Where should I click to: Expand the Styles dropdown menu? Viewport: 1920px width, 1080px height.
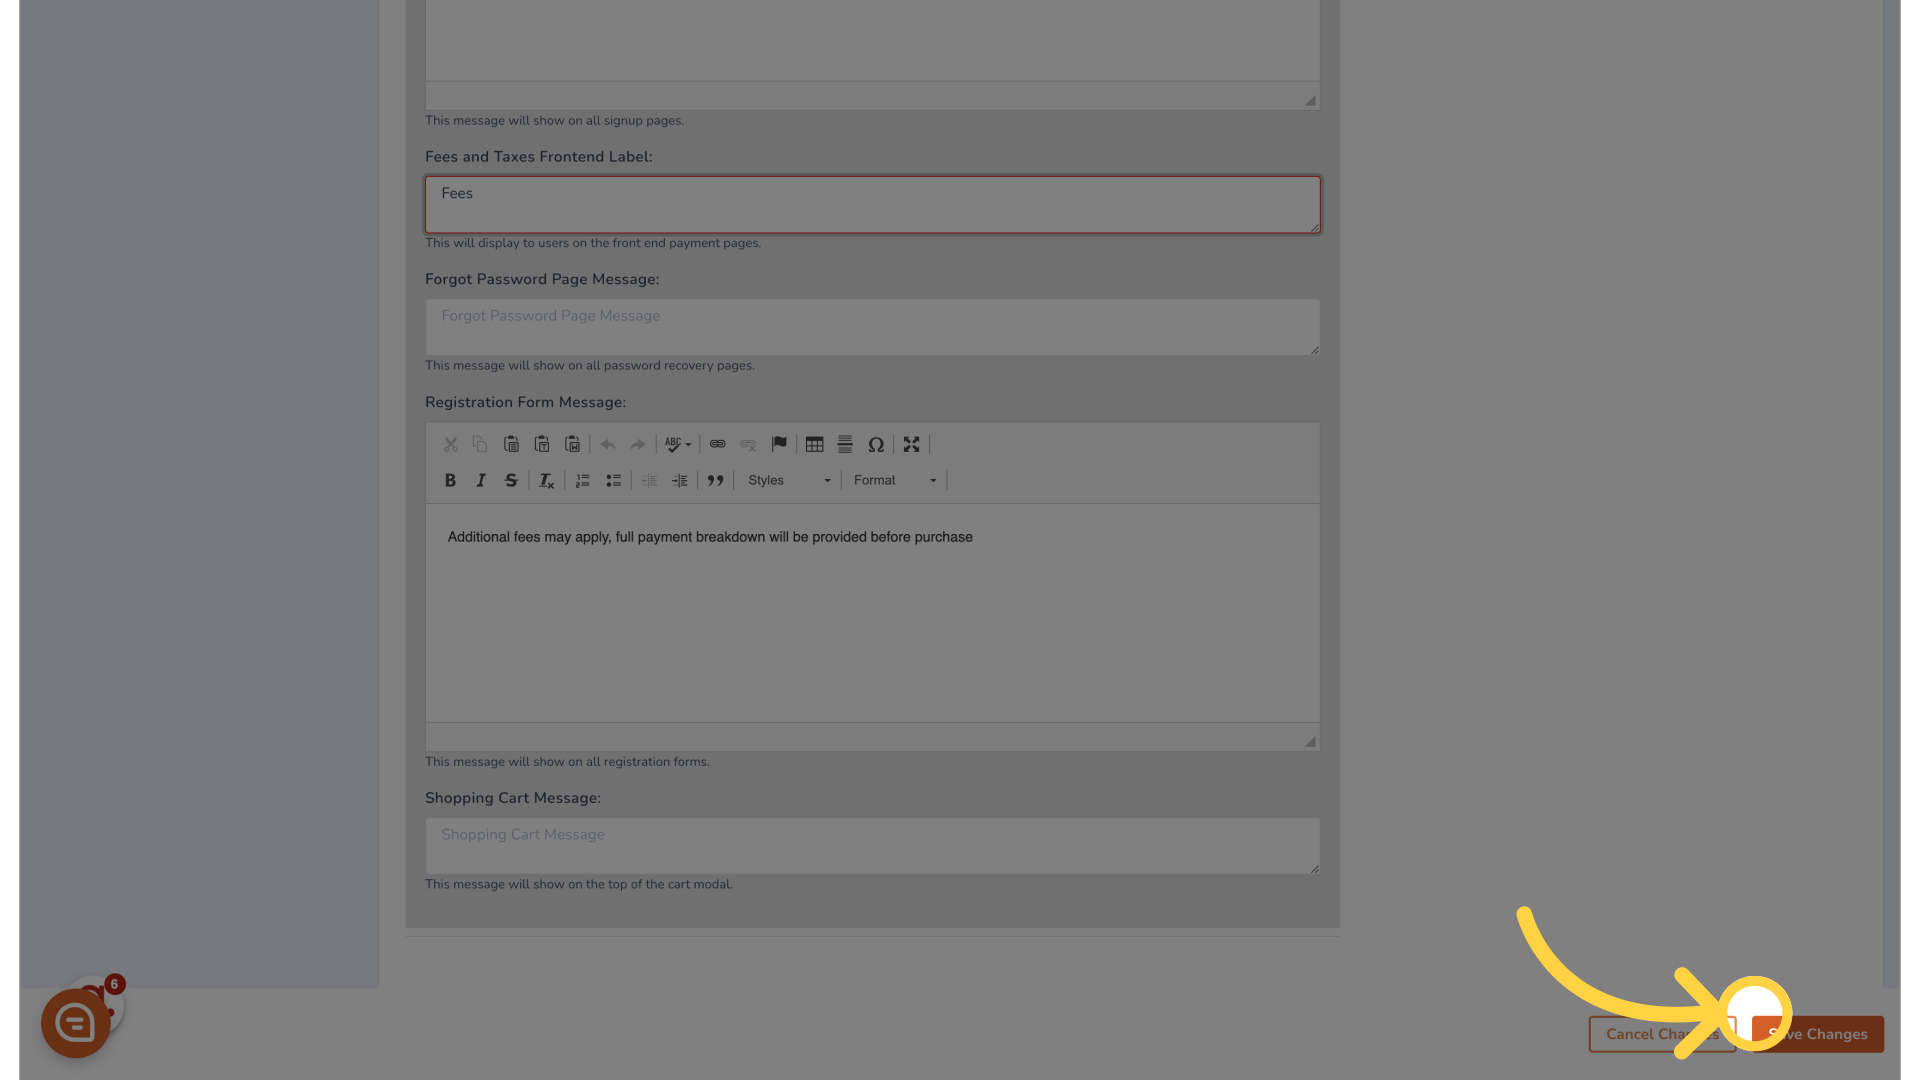tap(786, 480)
